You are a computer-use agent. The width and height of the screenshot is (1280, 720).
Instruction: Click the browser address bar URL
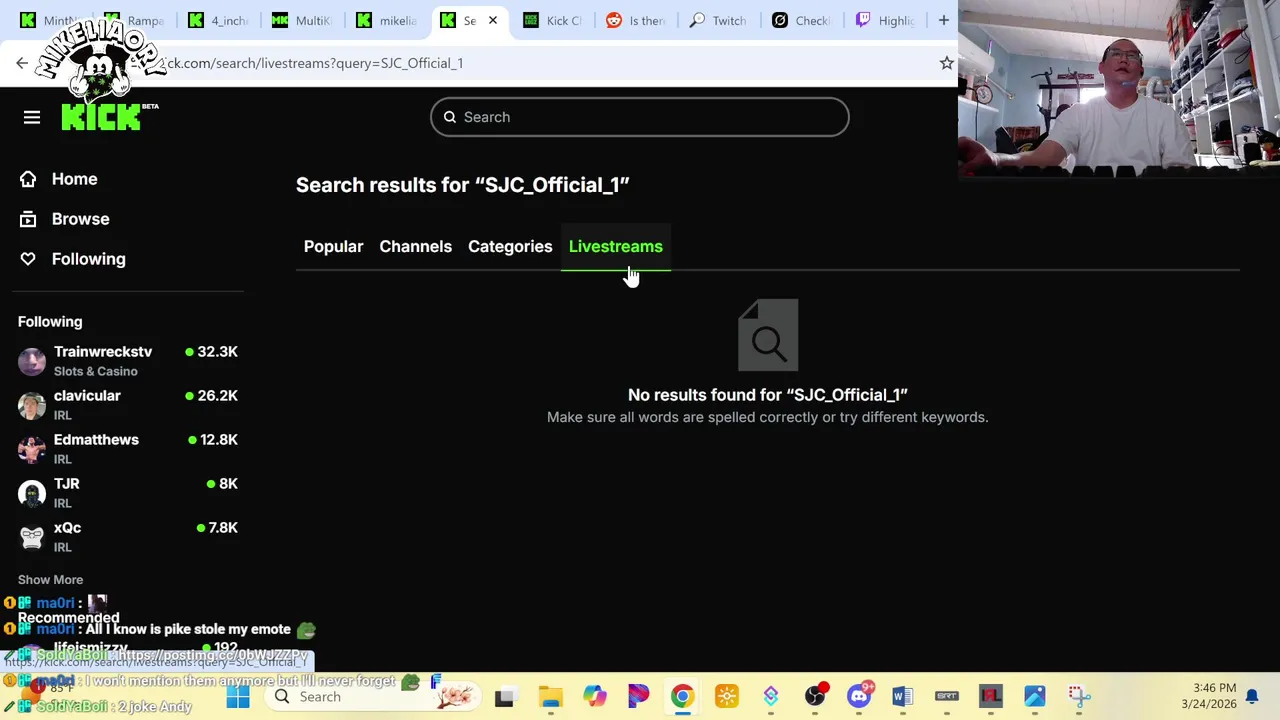(312, 63)
